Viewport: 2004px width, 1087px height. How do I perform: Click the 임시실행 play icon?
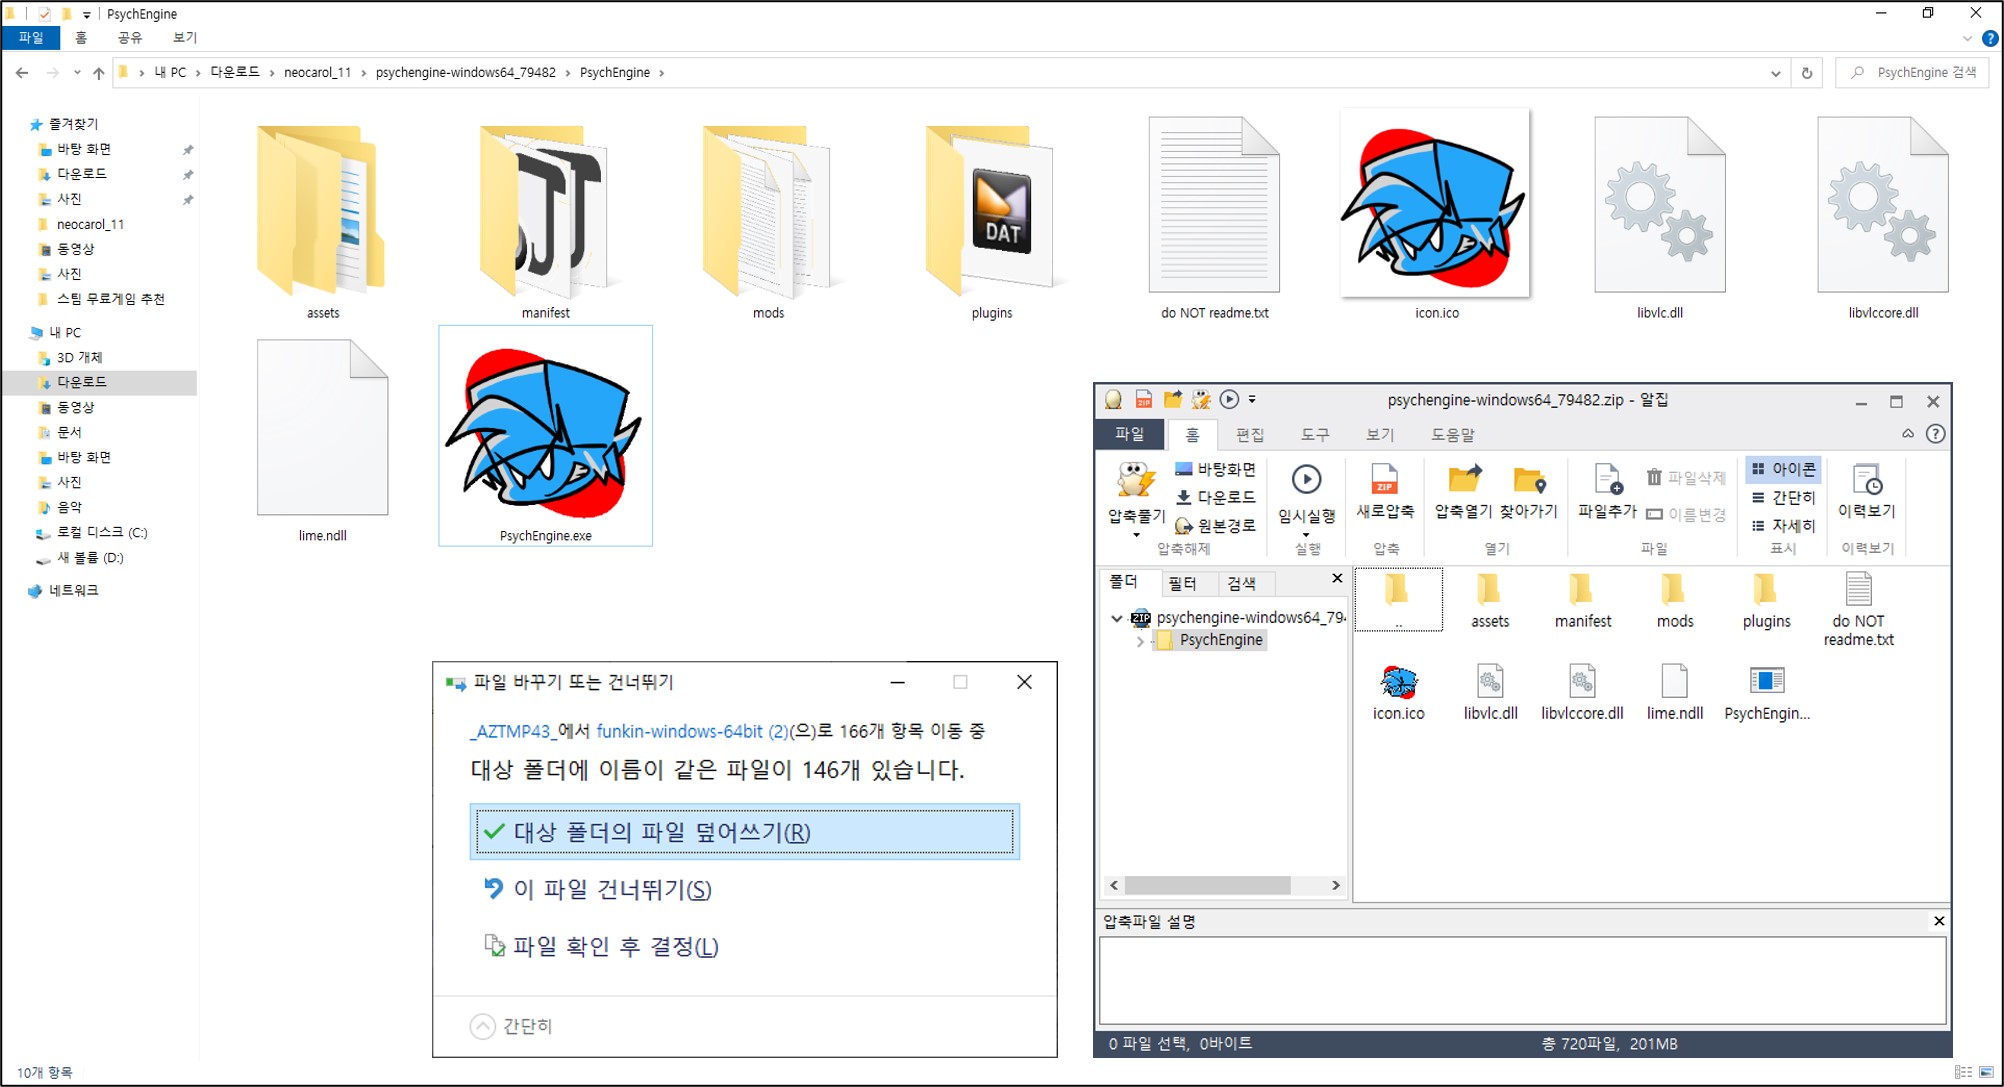pyautogui.click(x=1306, y=481)
